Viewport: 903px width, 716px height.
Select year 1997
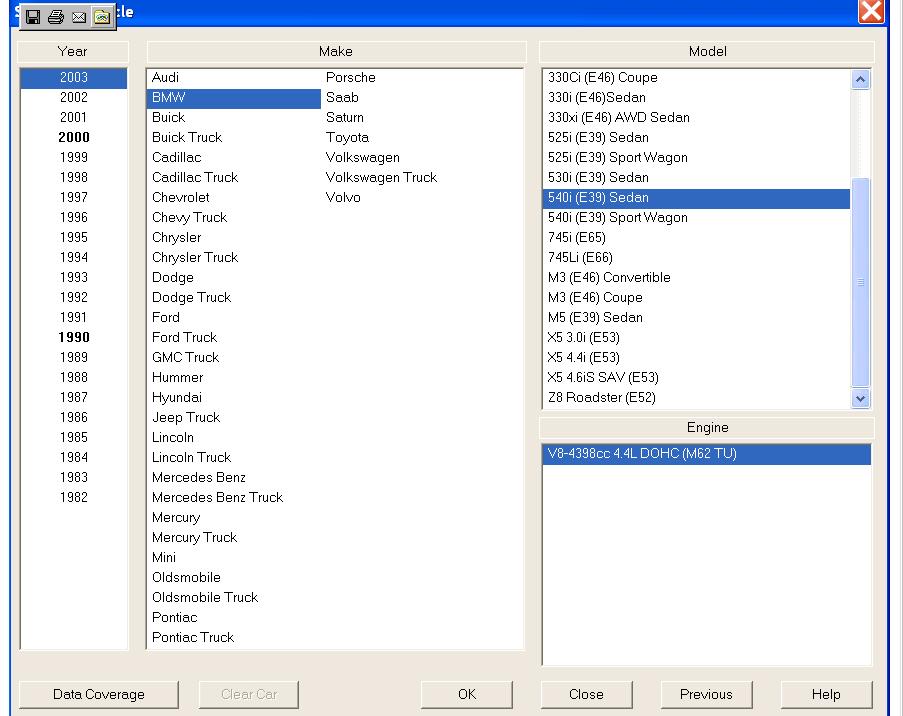[74, 197]
